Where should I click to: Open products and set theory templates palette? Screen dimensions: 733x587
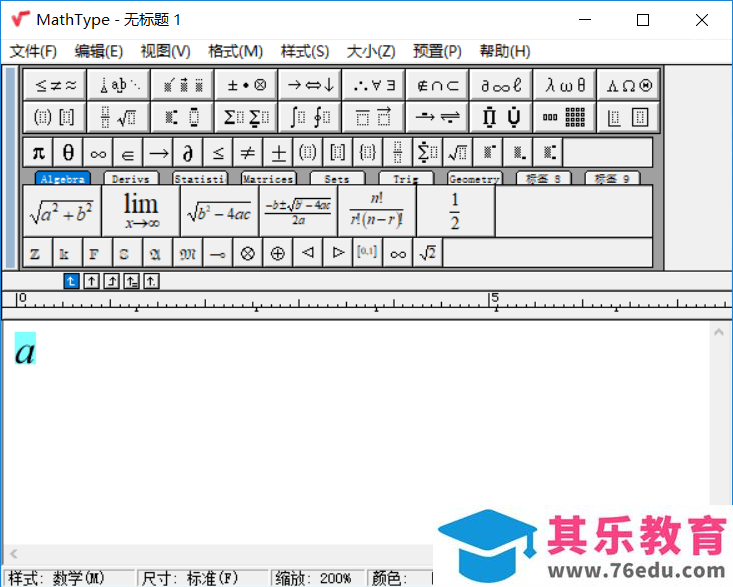tap(501, 117)
